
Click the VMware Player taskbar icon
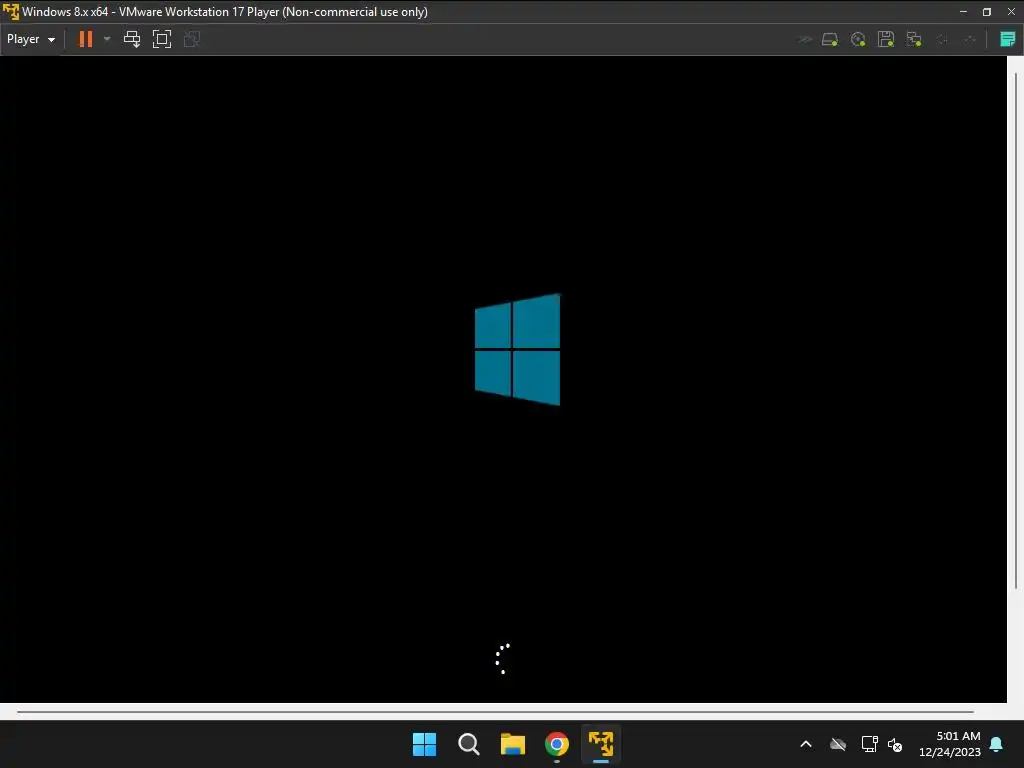(x=601, y=744)
